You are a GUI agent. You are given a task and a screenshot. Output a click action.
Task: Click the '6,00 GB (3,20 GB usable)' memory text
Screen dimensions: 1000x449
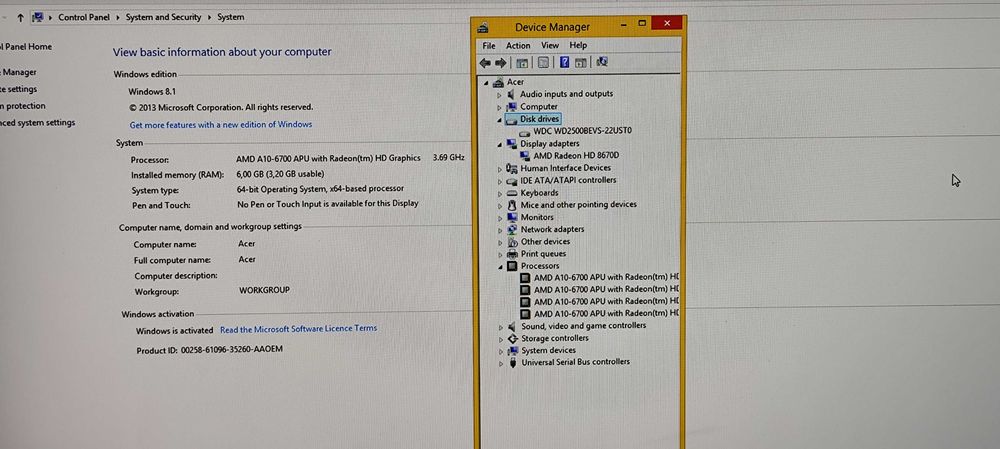tap(280, 174)
